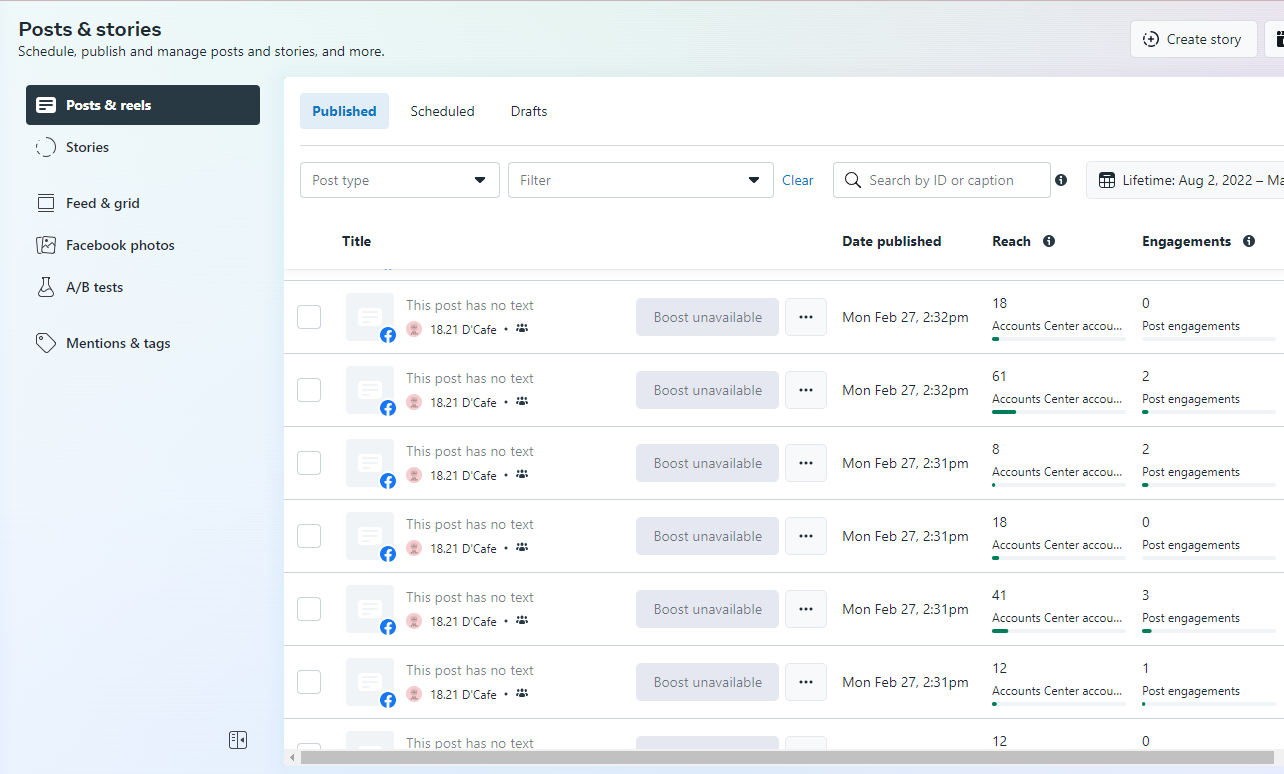Open the Stories section icon in sidebar

[45, 147]
